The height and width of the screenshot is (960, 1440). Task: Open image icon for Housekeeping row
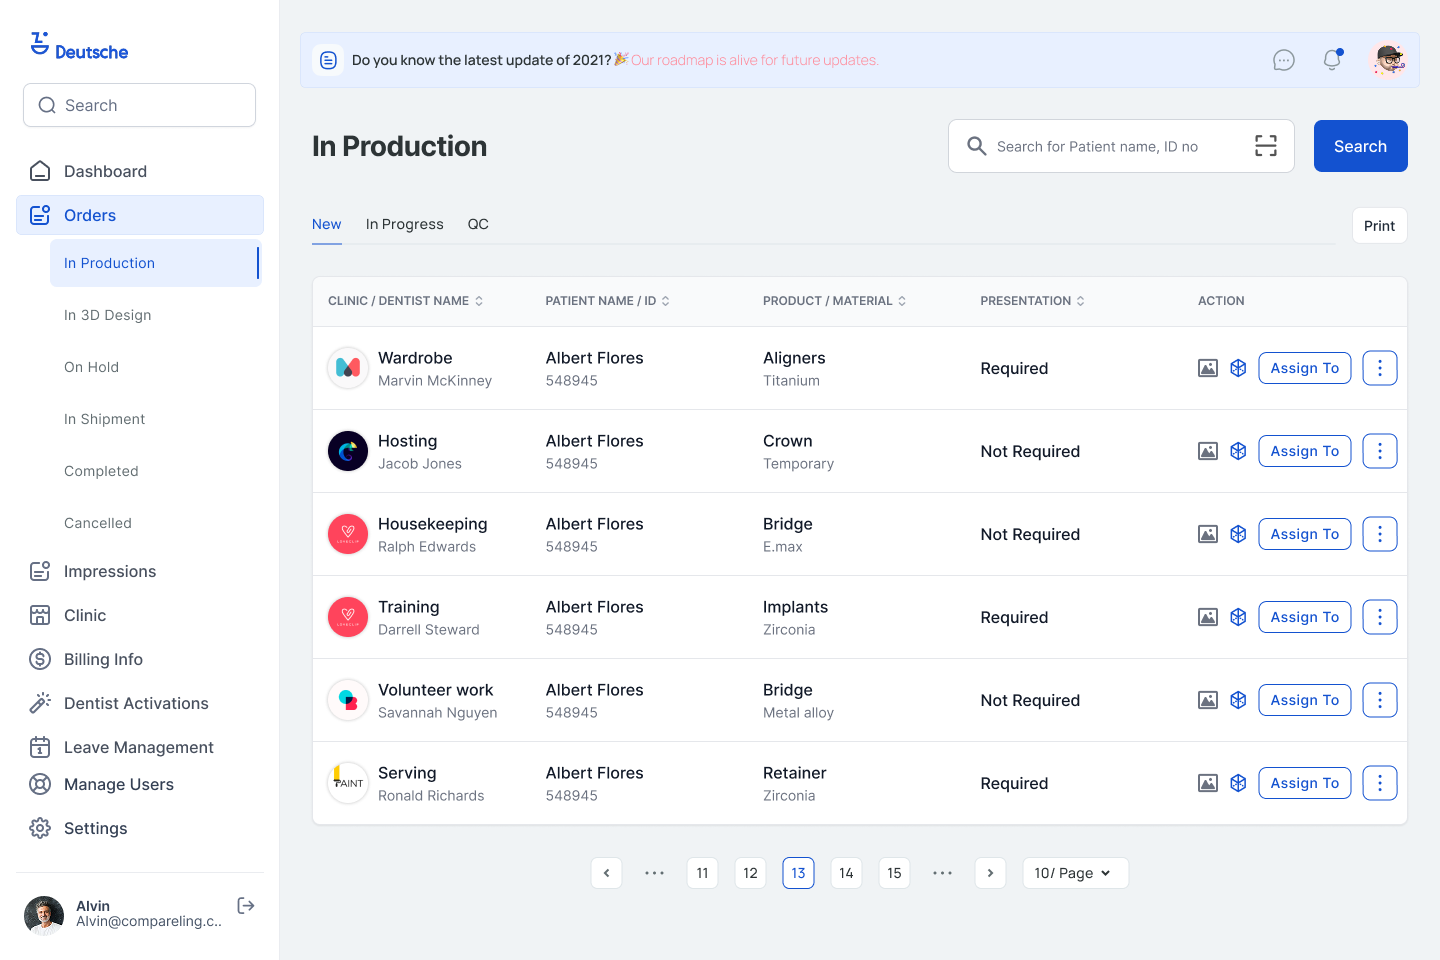click(x=1208, y=534)
